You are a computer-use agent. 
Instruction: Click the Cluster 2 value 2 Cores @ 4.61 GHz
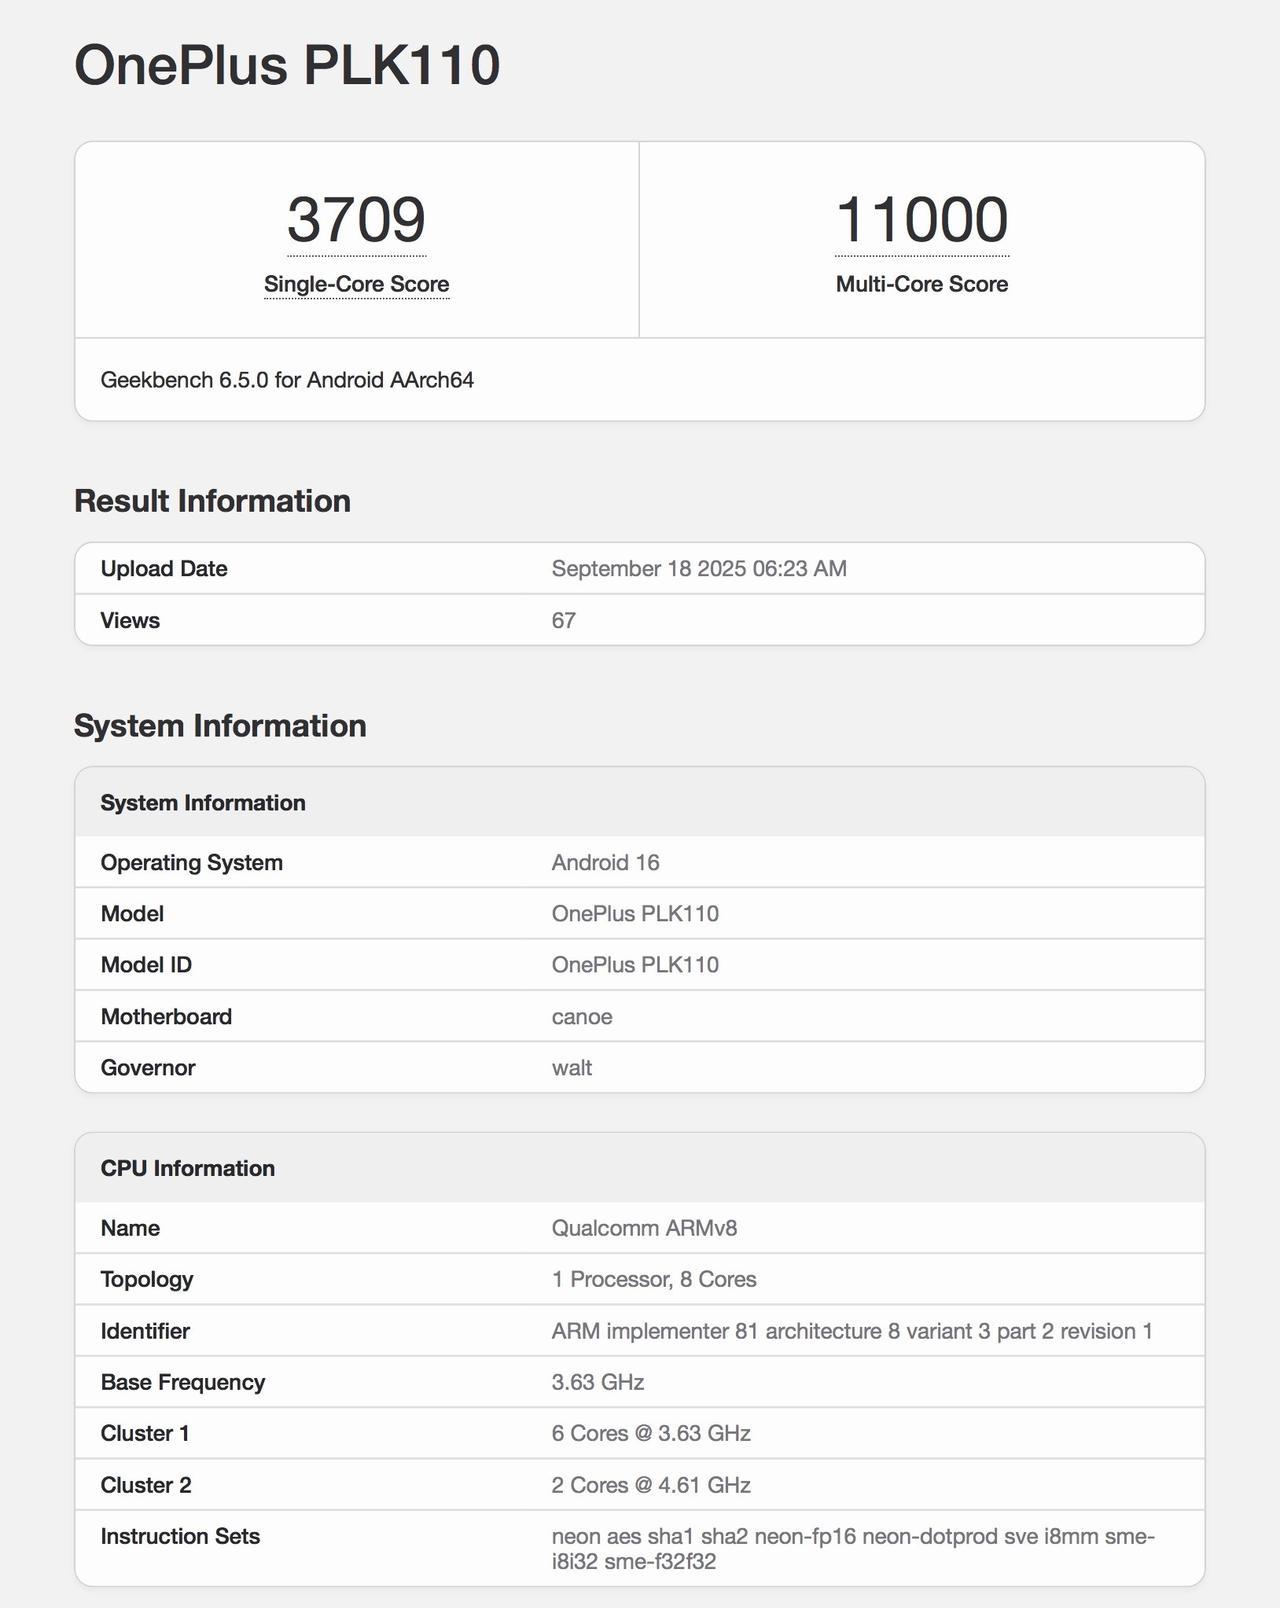(x=651, y=1485)
